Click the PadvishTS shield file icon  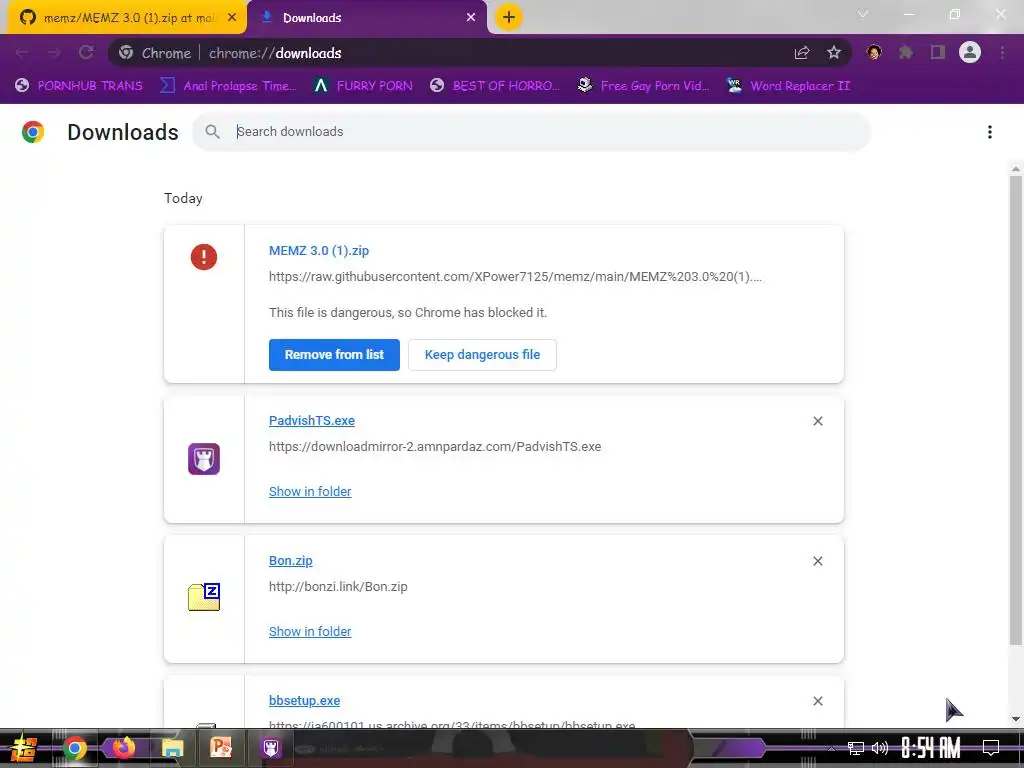tap(204, 459)
